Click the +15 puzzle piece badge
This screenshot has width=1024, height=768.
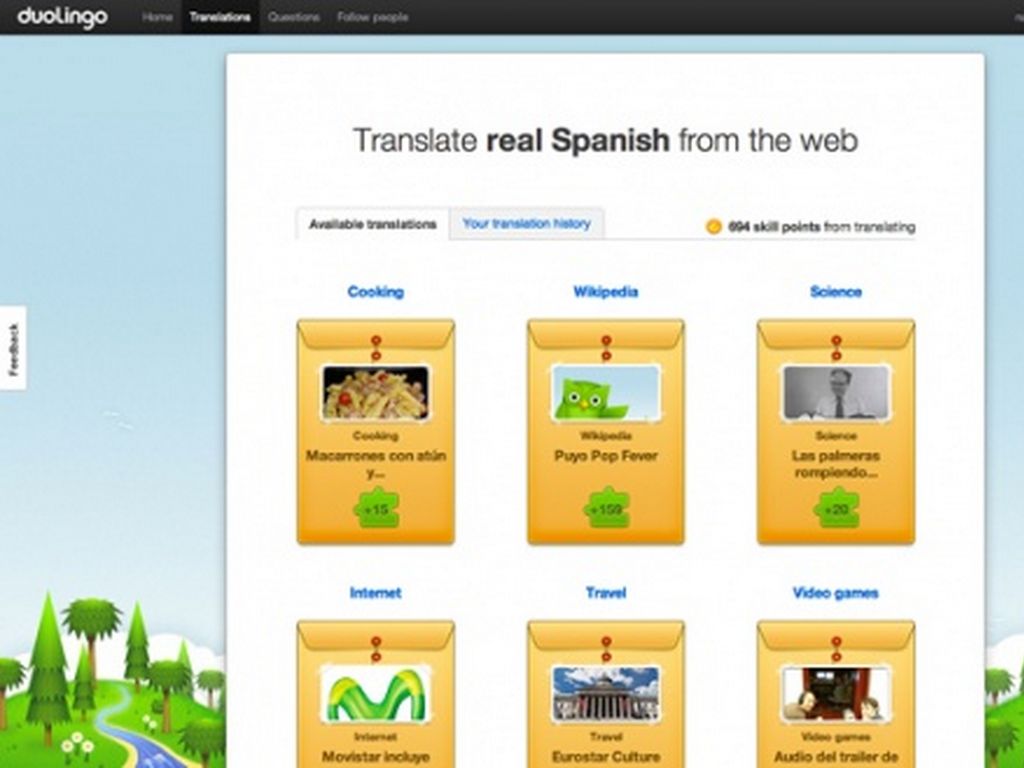click(x=376, y=509)
